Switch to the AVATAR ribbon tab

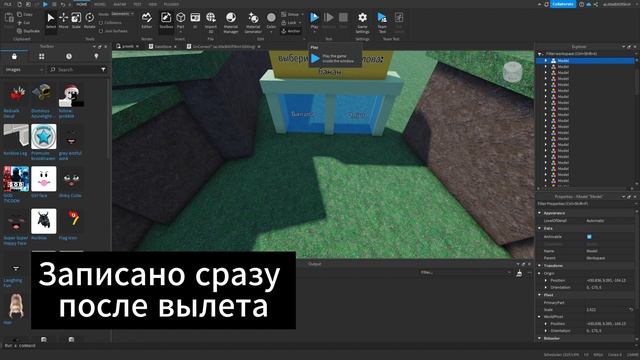click(x=120, y=4)
